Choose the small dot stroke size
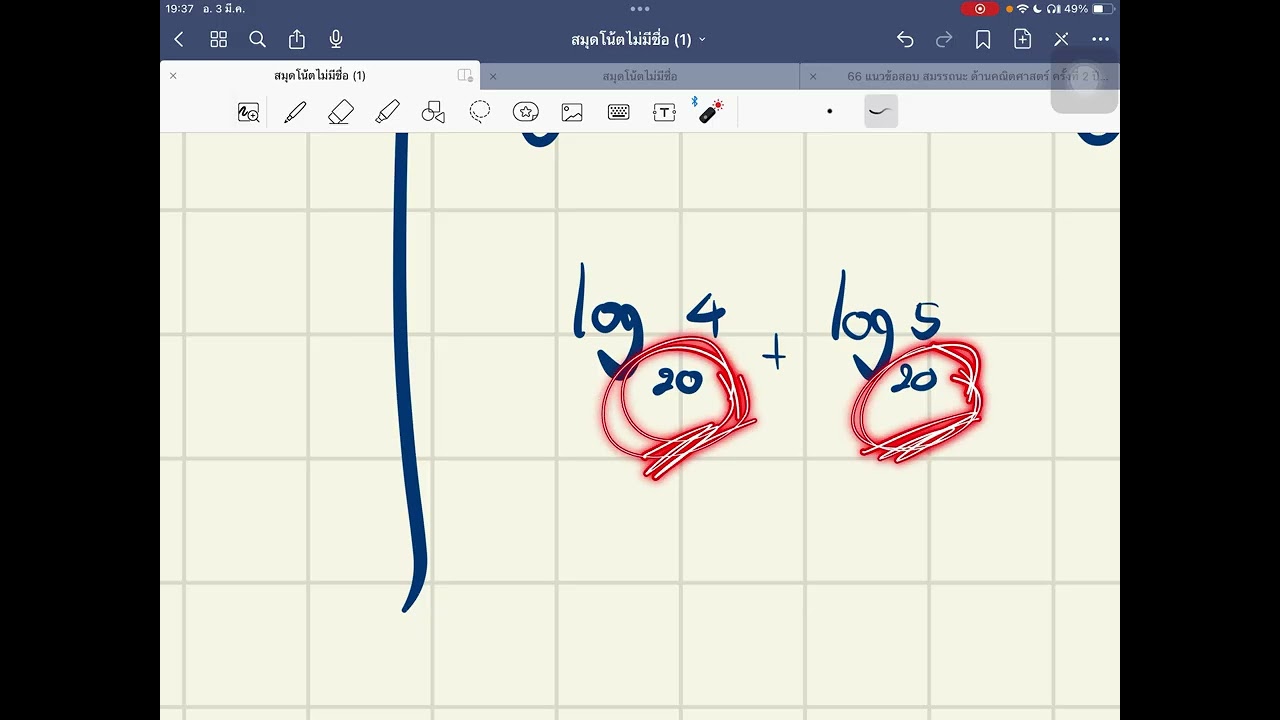The width and height of the screenshot is (1280, 720). point(829,111)
